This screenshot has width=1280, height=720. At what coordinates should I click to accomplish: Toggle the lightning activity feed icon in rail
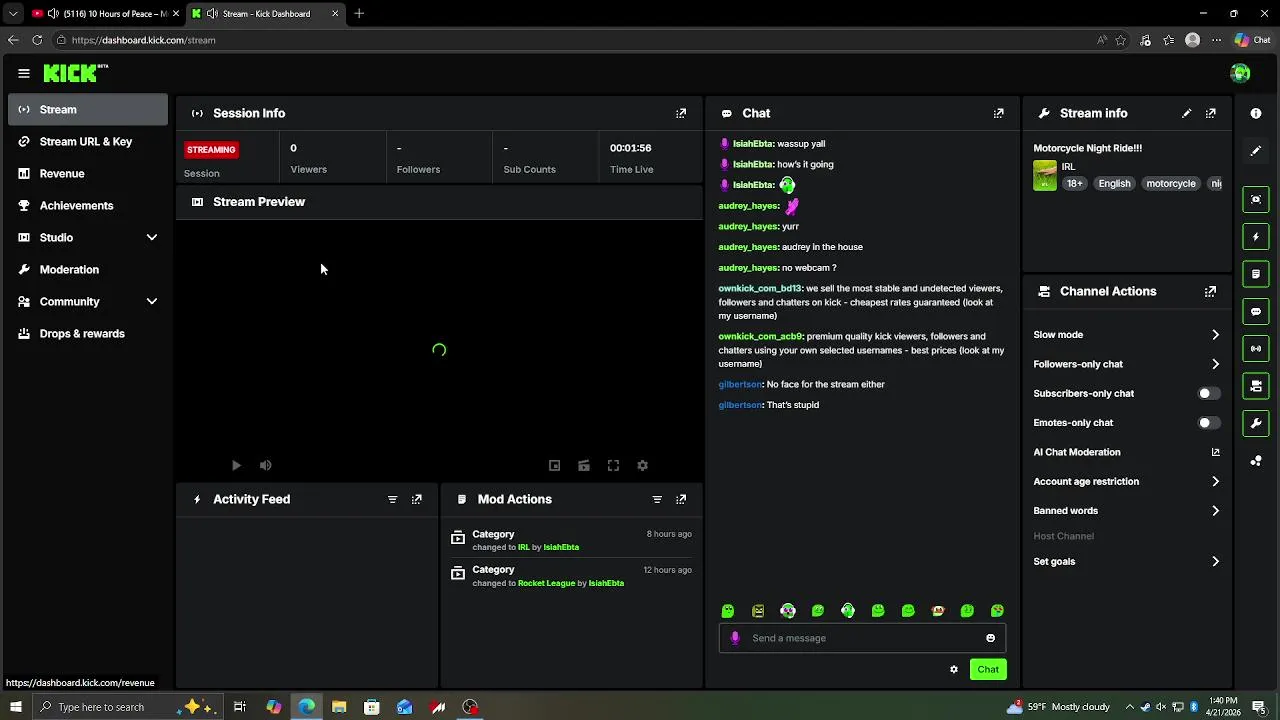coord(1256,237)
